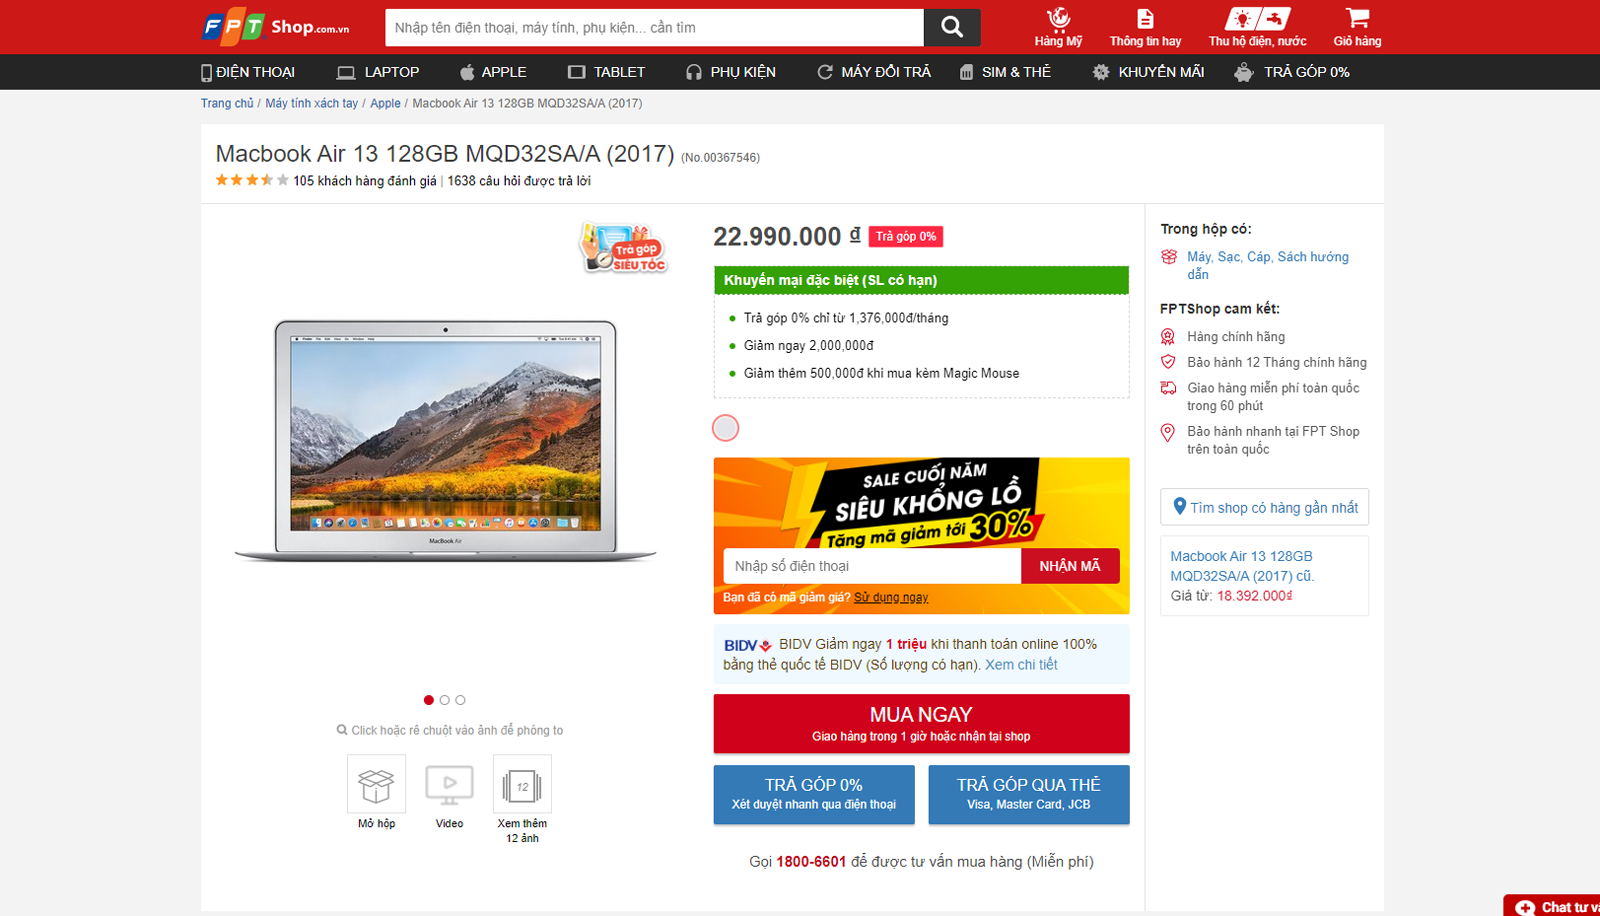Click the price 22.990.000 ₫
The image size is (1600, 916).
786,236
